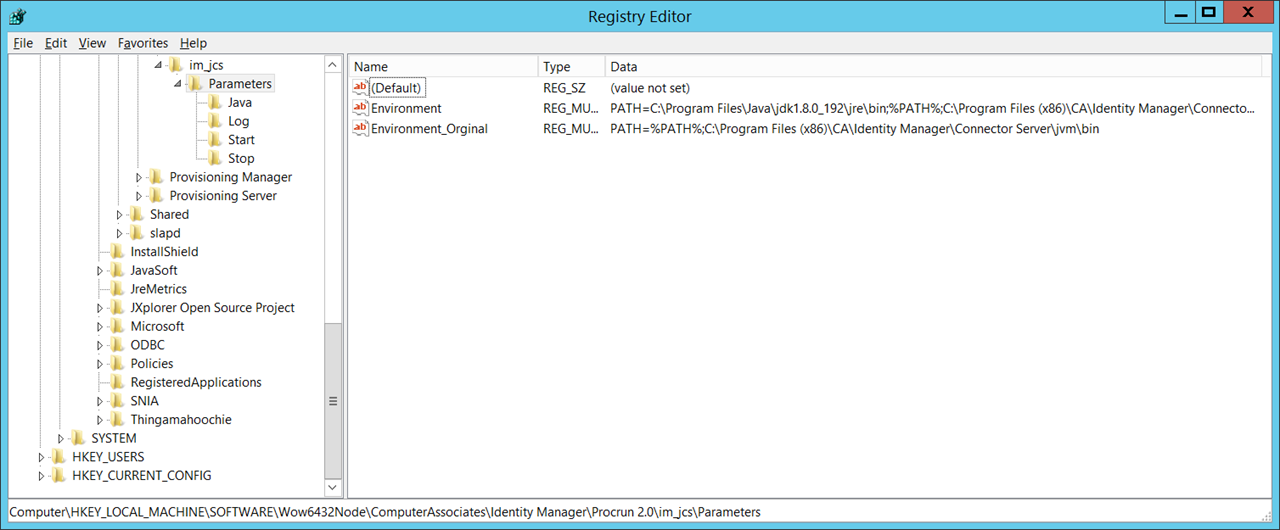Click the JXplorer Open Source Project folder icon
This screenshot has height=530, width=1280.
[117, 308]
